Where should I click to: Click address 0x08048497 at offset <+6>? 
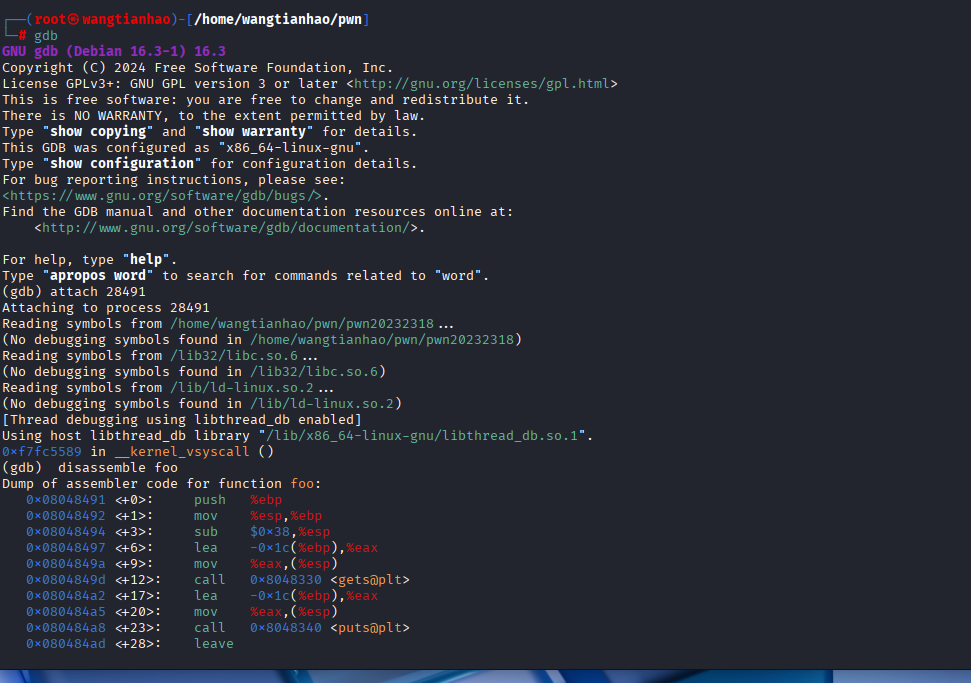click(66, 548)
